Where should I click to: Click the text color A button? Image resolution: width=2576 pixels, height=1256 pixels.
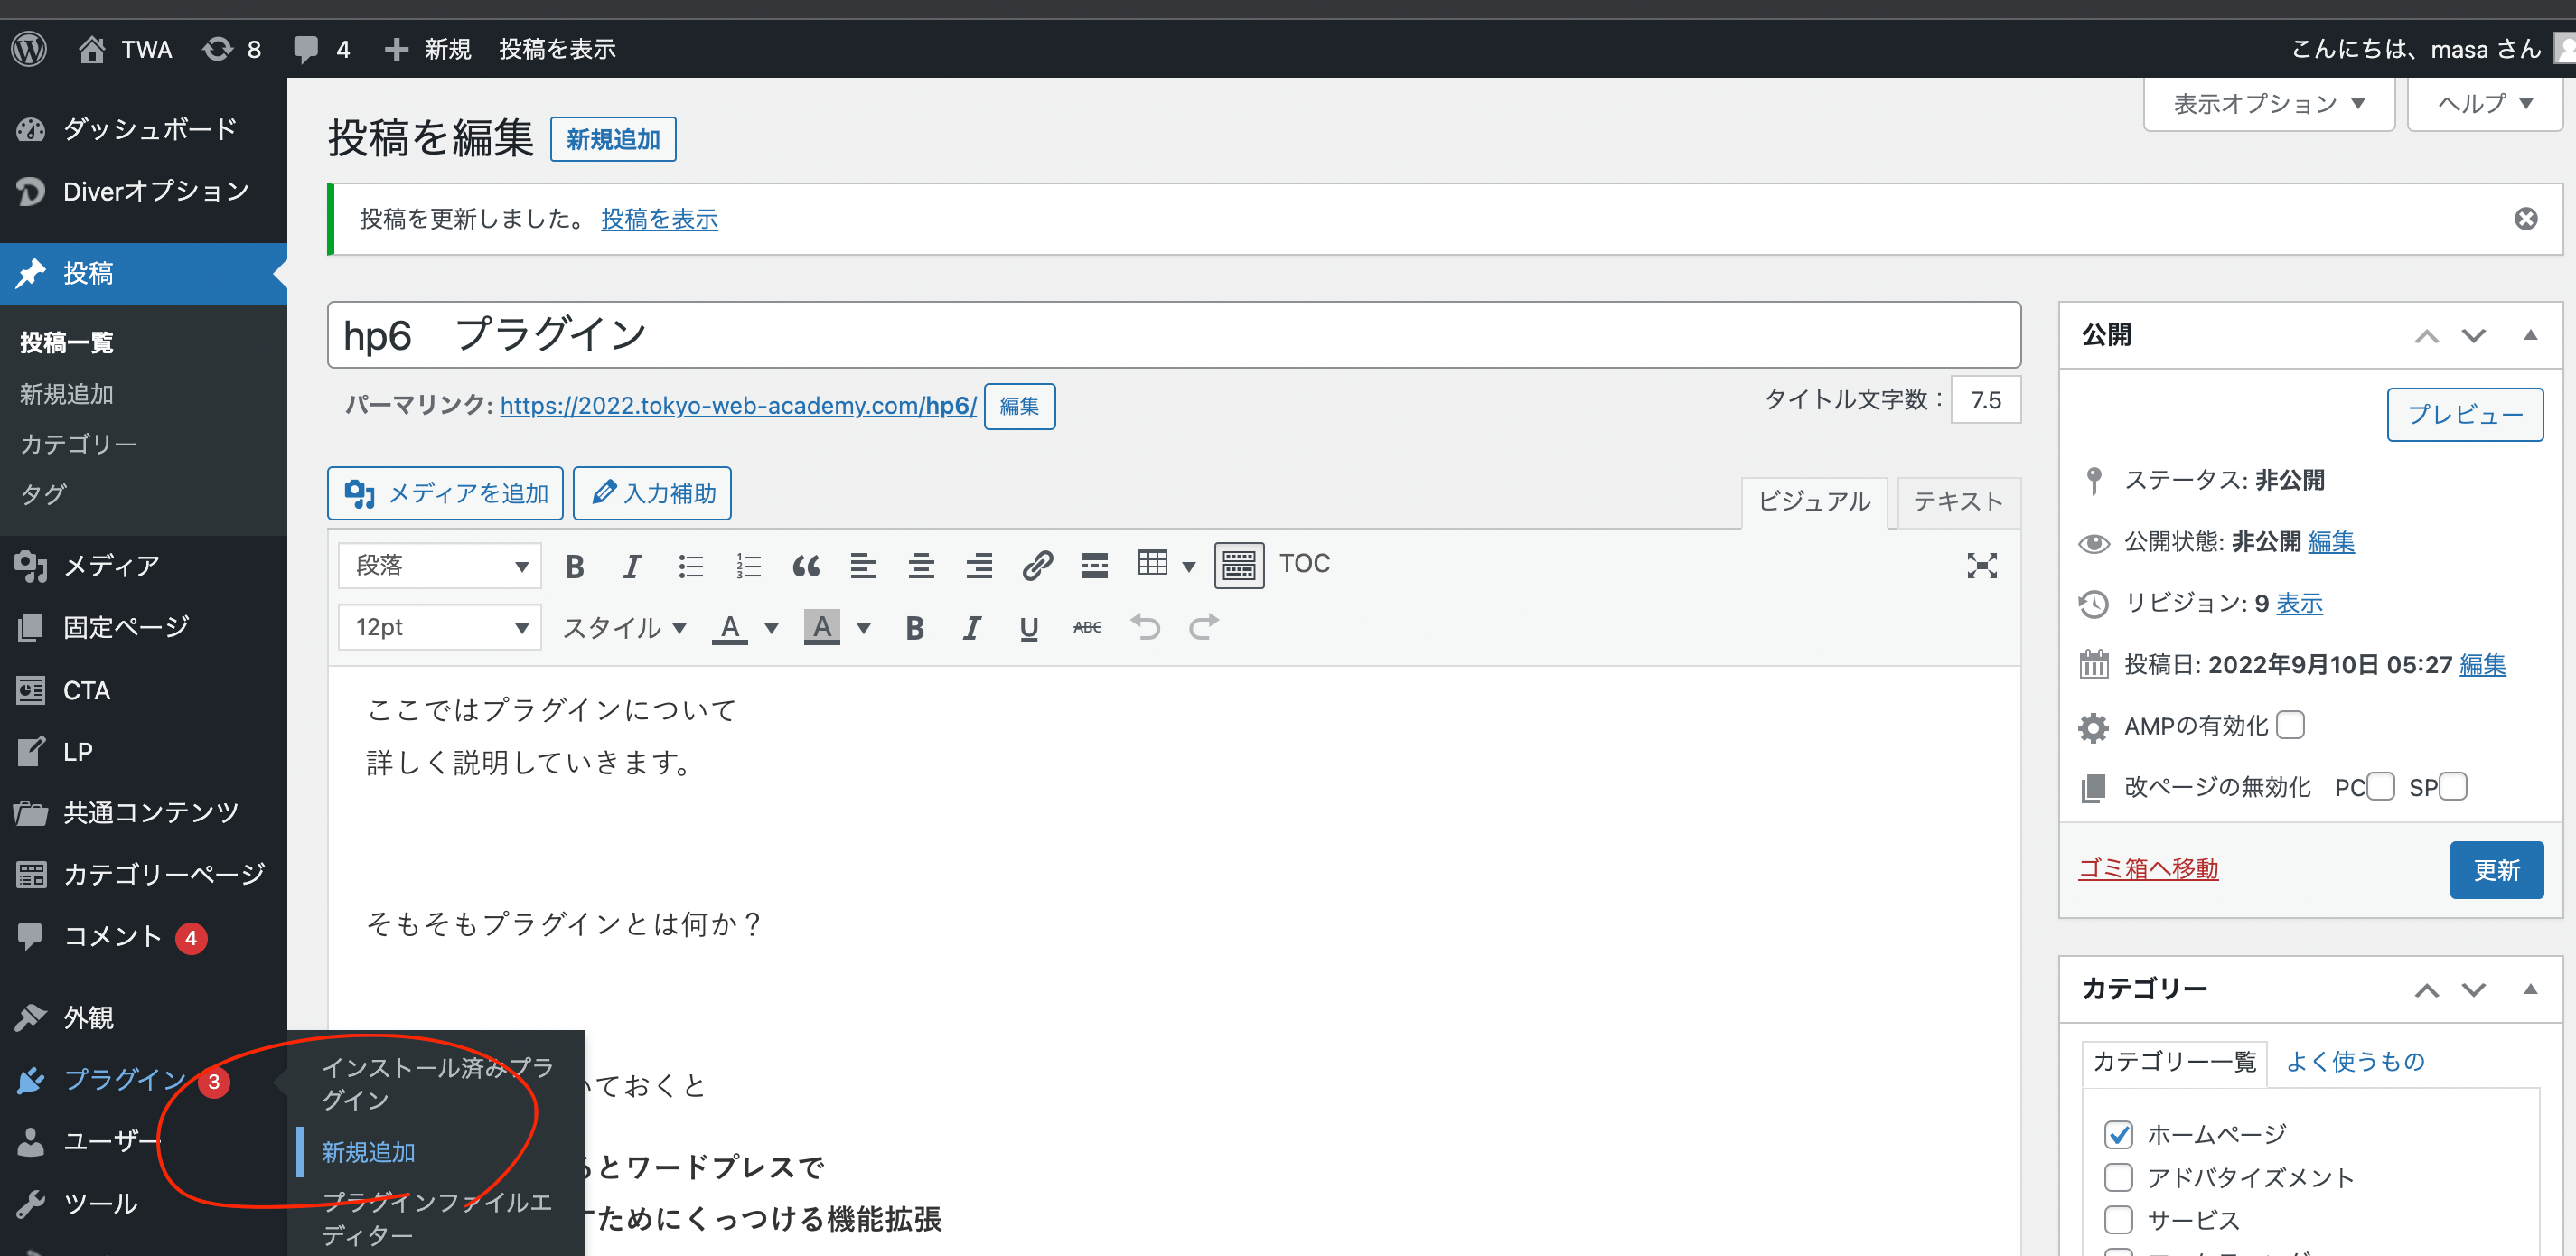point(730,628)
